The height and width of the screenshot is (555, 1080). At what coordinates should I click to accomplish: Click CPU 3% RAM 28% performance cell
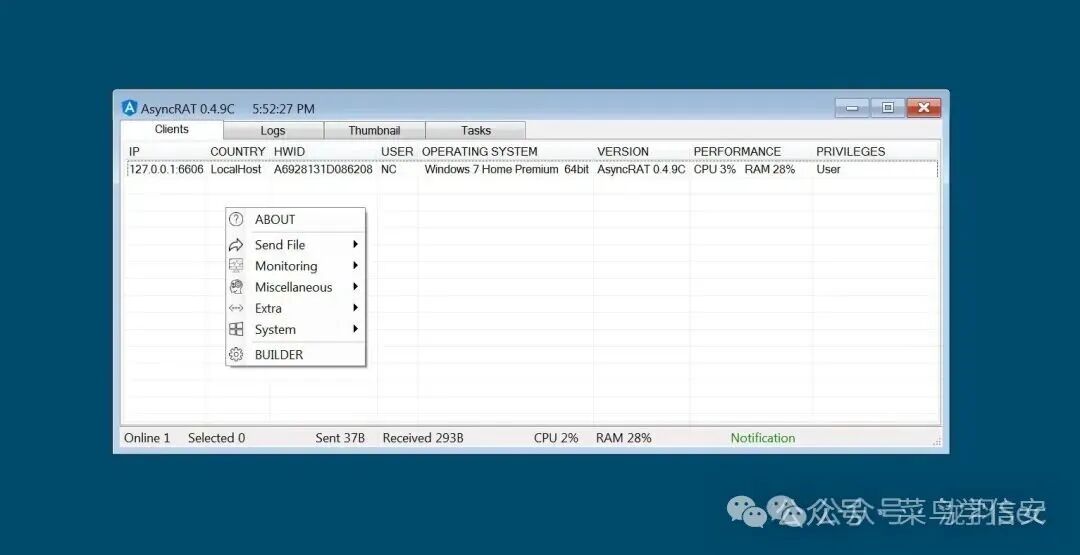[x=744, y=169]
